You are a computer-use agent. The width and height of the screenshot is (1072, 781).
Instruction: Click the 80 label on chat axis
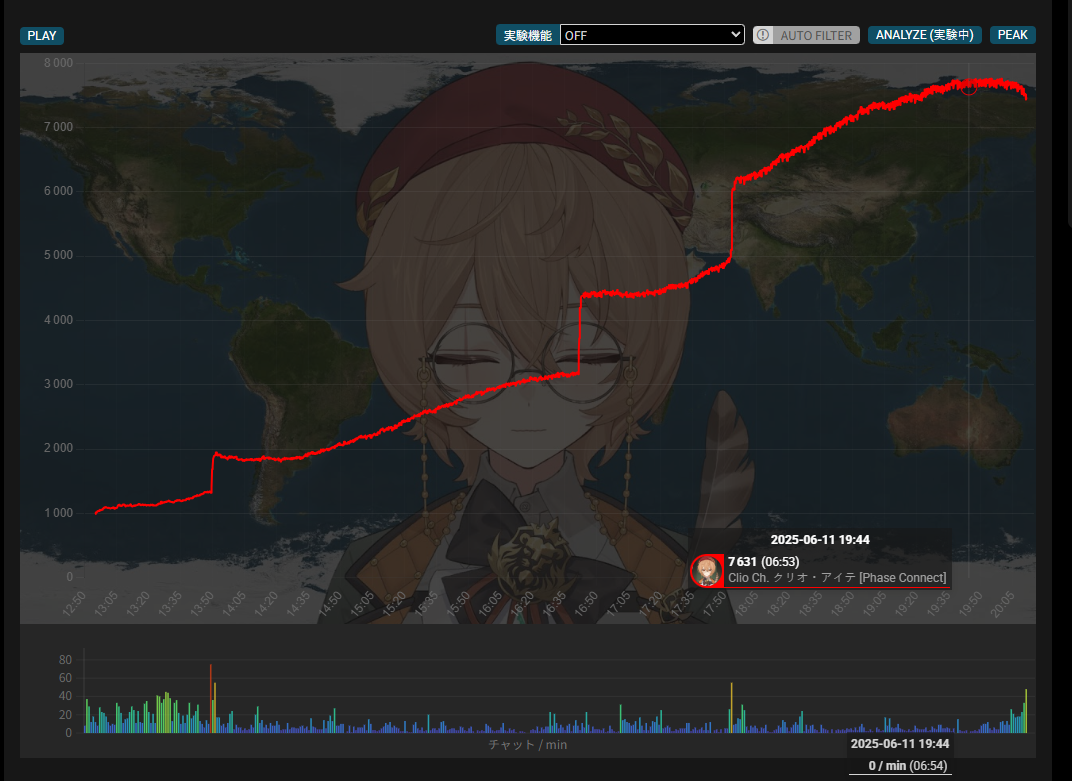click(x=65, y=660)
